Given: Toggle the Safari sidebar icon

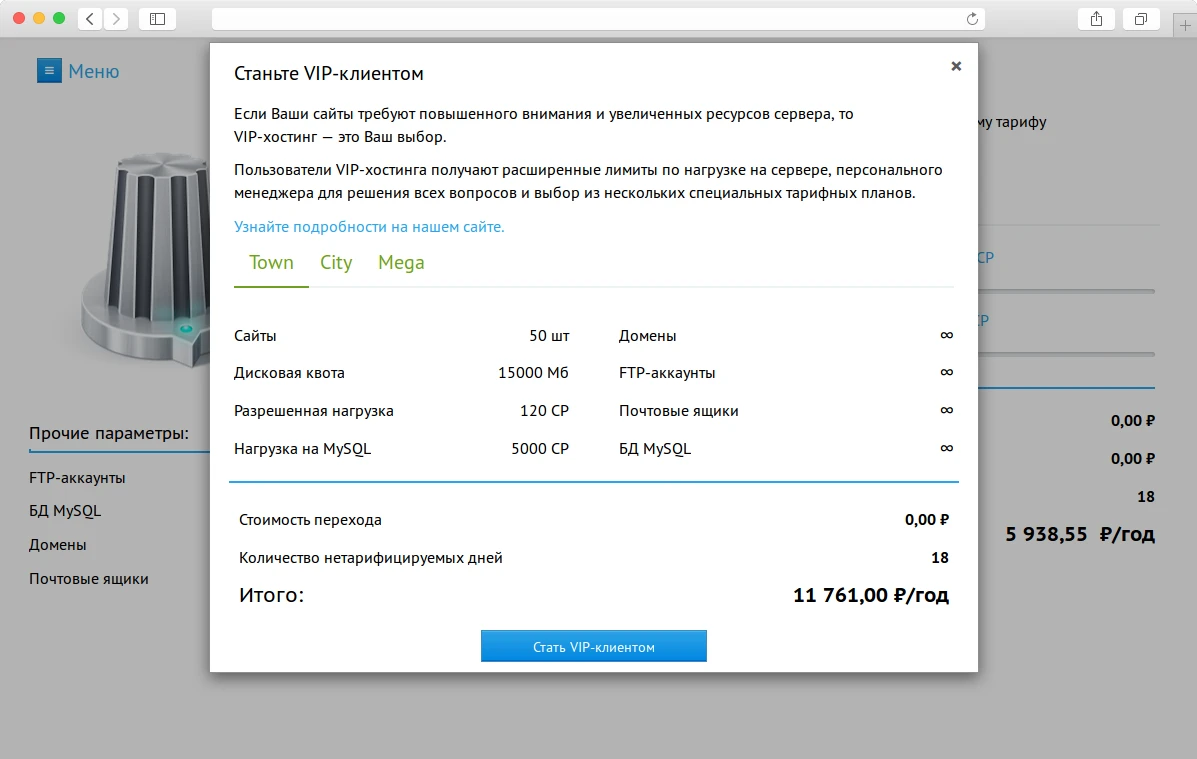Looking at the screenshot, I should (x=157, y=18).
